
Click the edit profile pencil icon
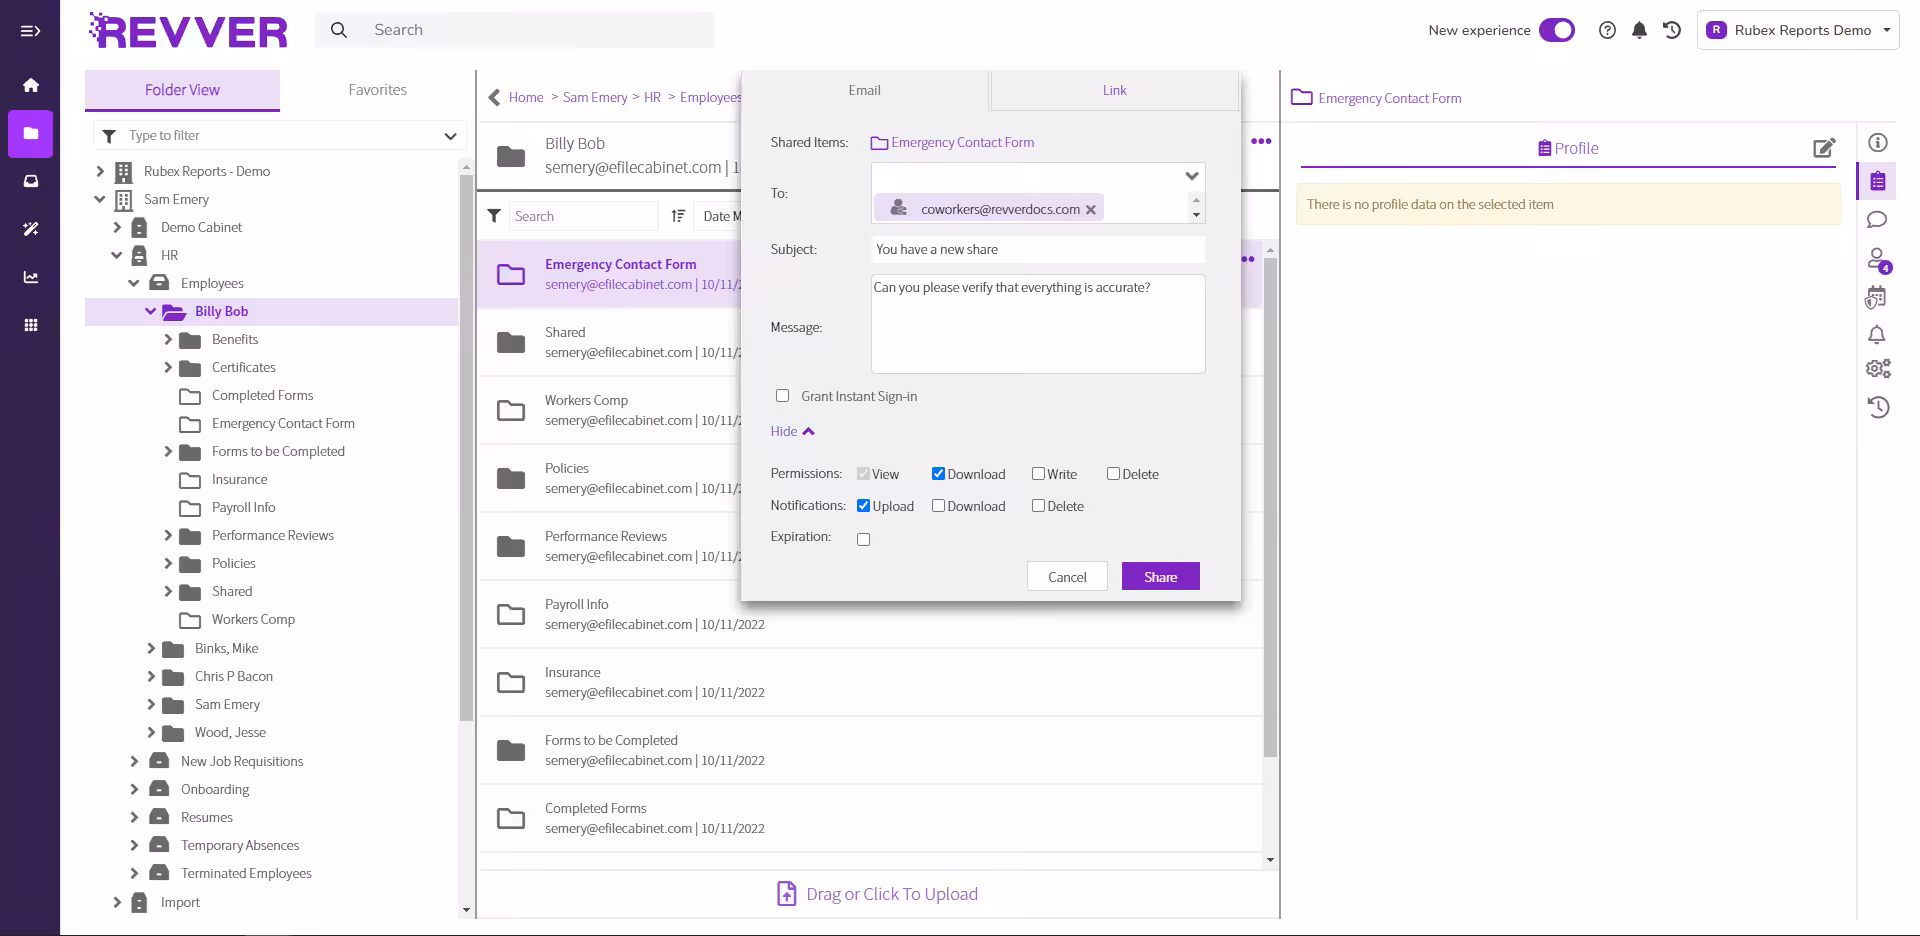point(1824,148)
